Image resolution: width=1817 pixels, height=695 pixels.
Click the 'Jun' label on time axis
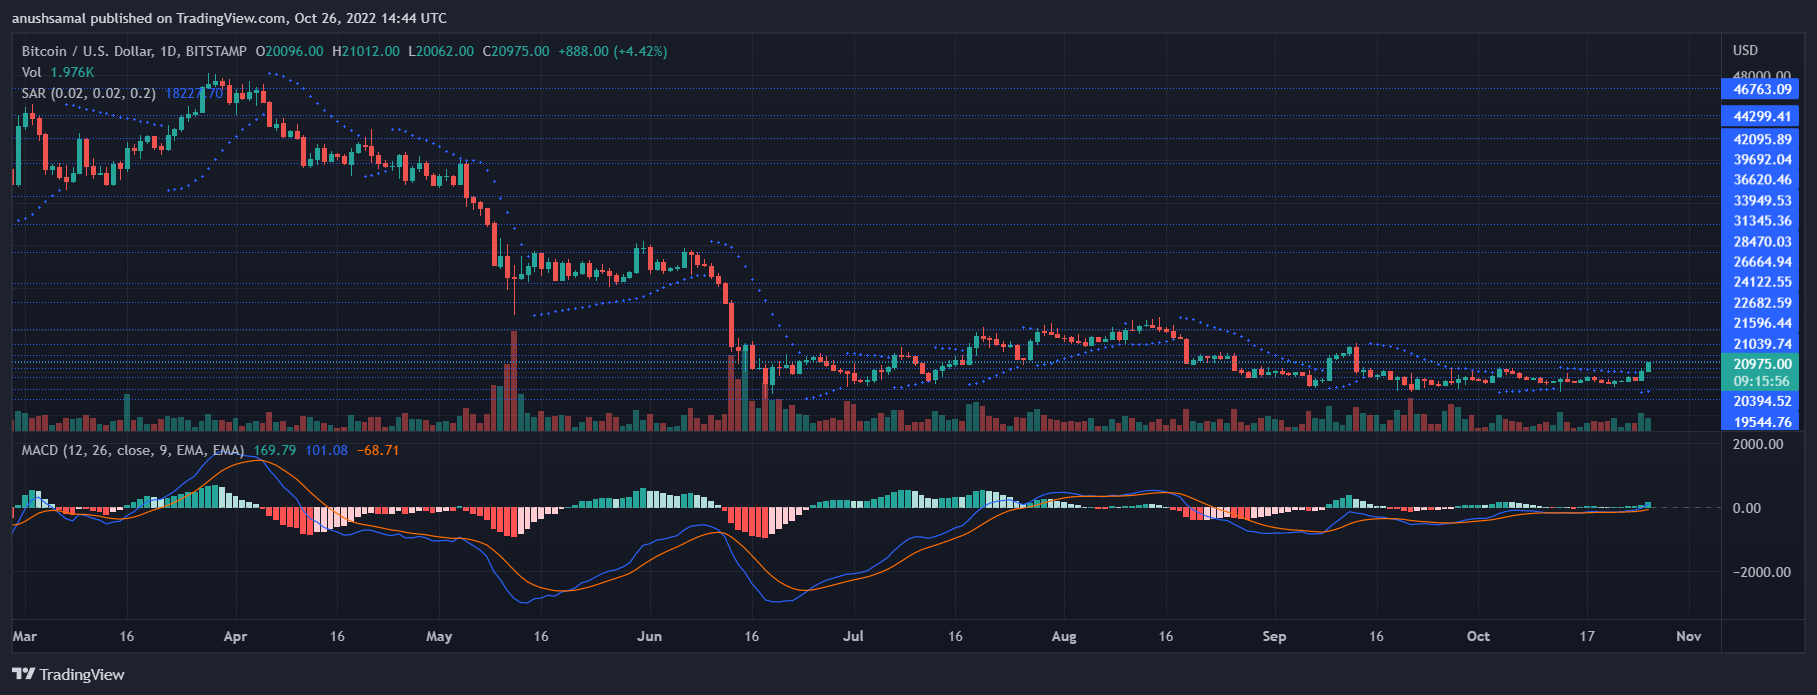point(649,636)
